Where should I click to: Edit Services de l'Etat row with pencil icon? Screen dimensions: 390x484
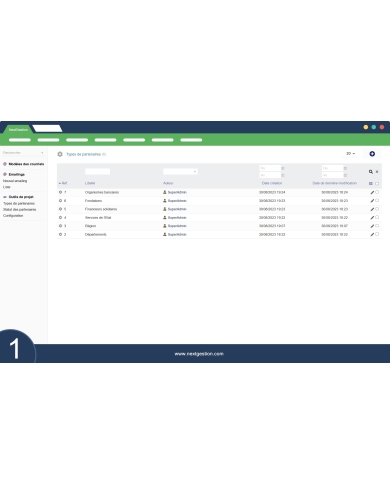pos(372,218)
